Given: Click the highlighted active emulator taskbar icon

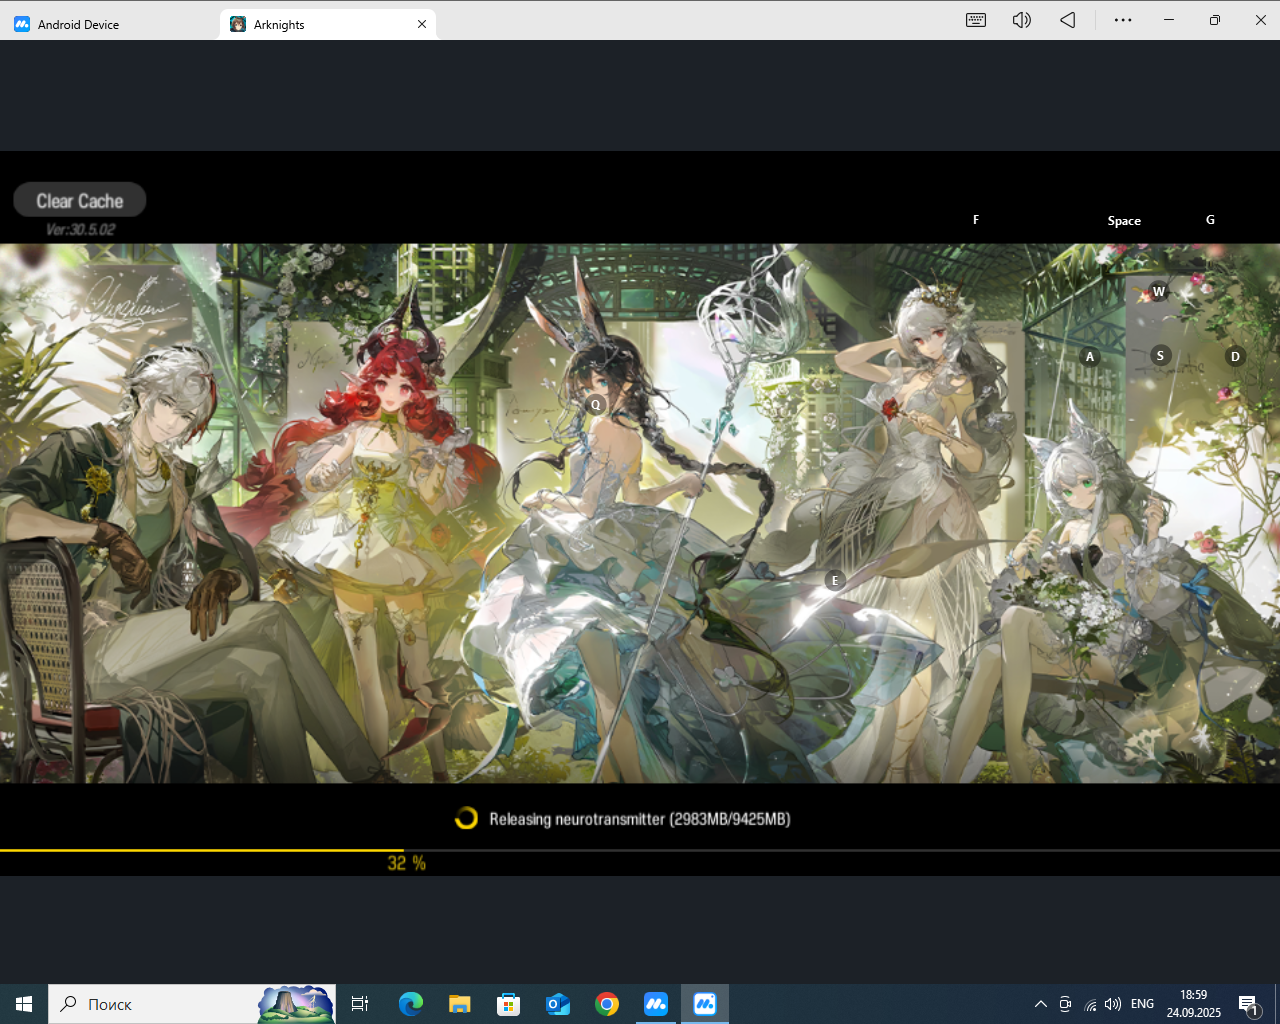Looking at the screenshot, I should [705, 1004].
